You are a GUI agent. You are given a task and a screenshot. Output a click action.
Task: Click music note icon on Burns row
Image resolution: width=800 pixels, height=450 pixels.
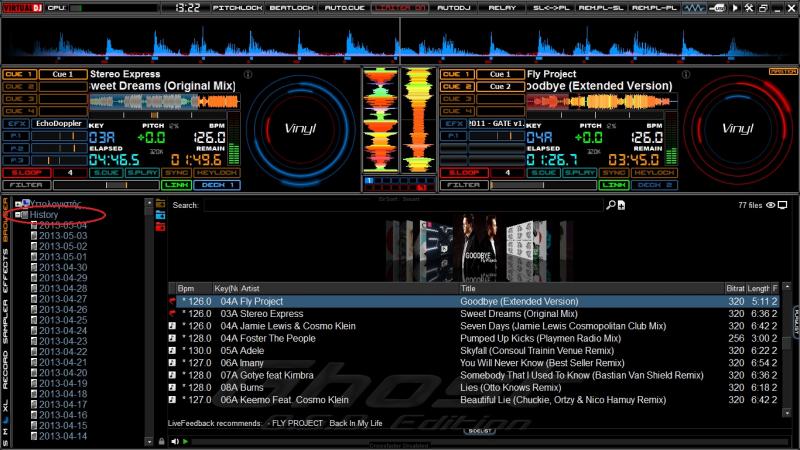(172, 387)
